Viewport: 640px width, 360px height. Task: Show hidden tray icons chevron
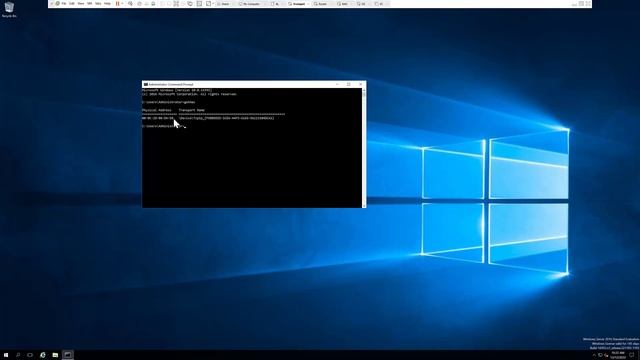[594, 355]
